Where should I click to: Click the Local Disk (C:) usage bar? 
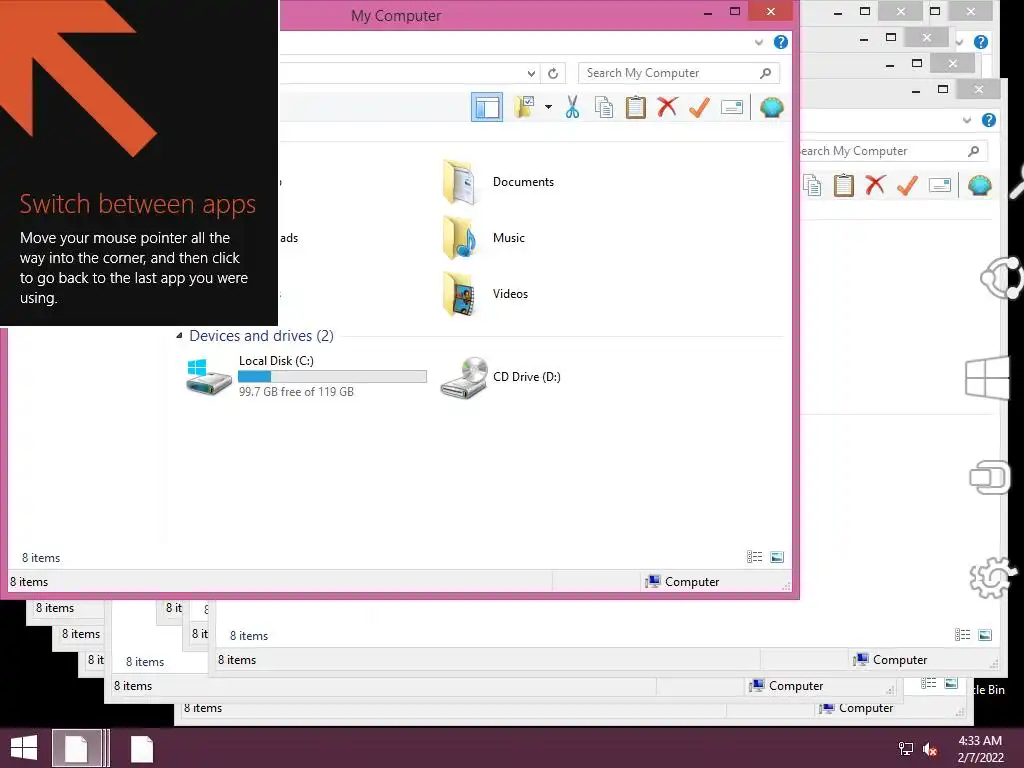pyautogui.click(x=332, y=376)
